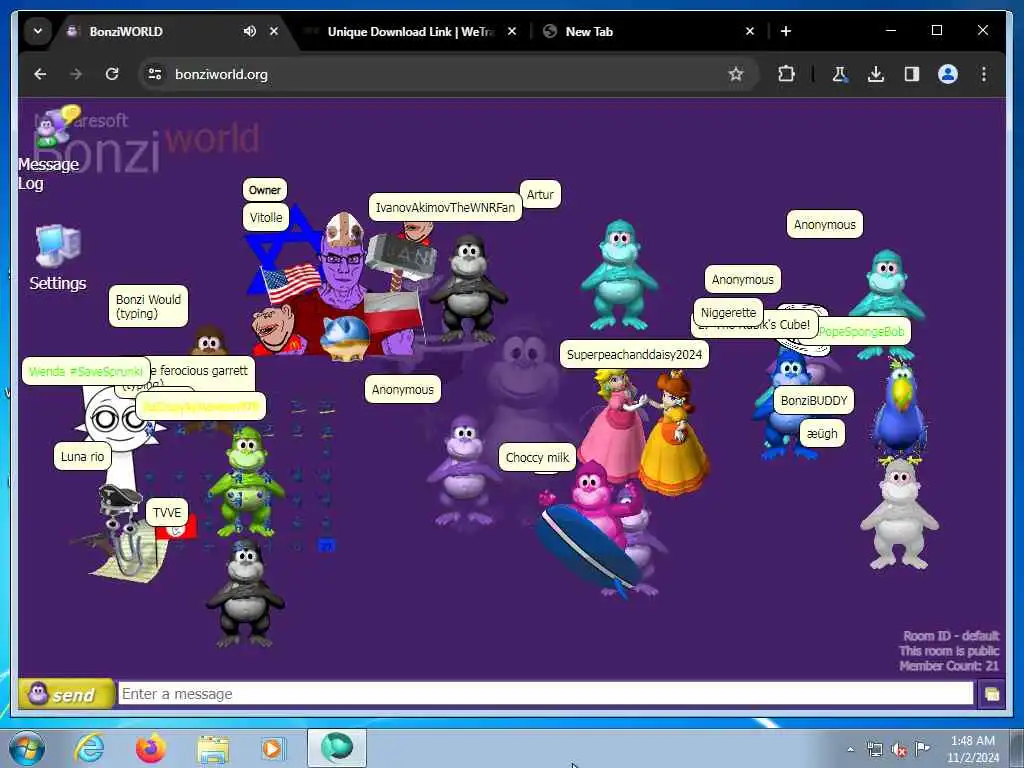
Task: Click the IvanovAkimovTheWNRFan name tag
Action: pyautogui.click(x=445, y=208)
